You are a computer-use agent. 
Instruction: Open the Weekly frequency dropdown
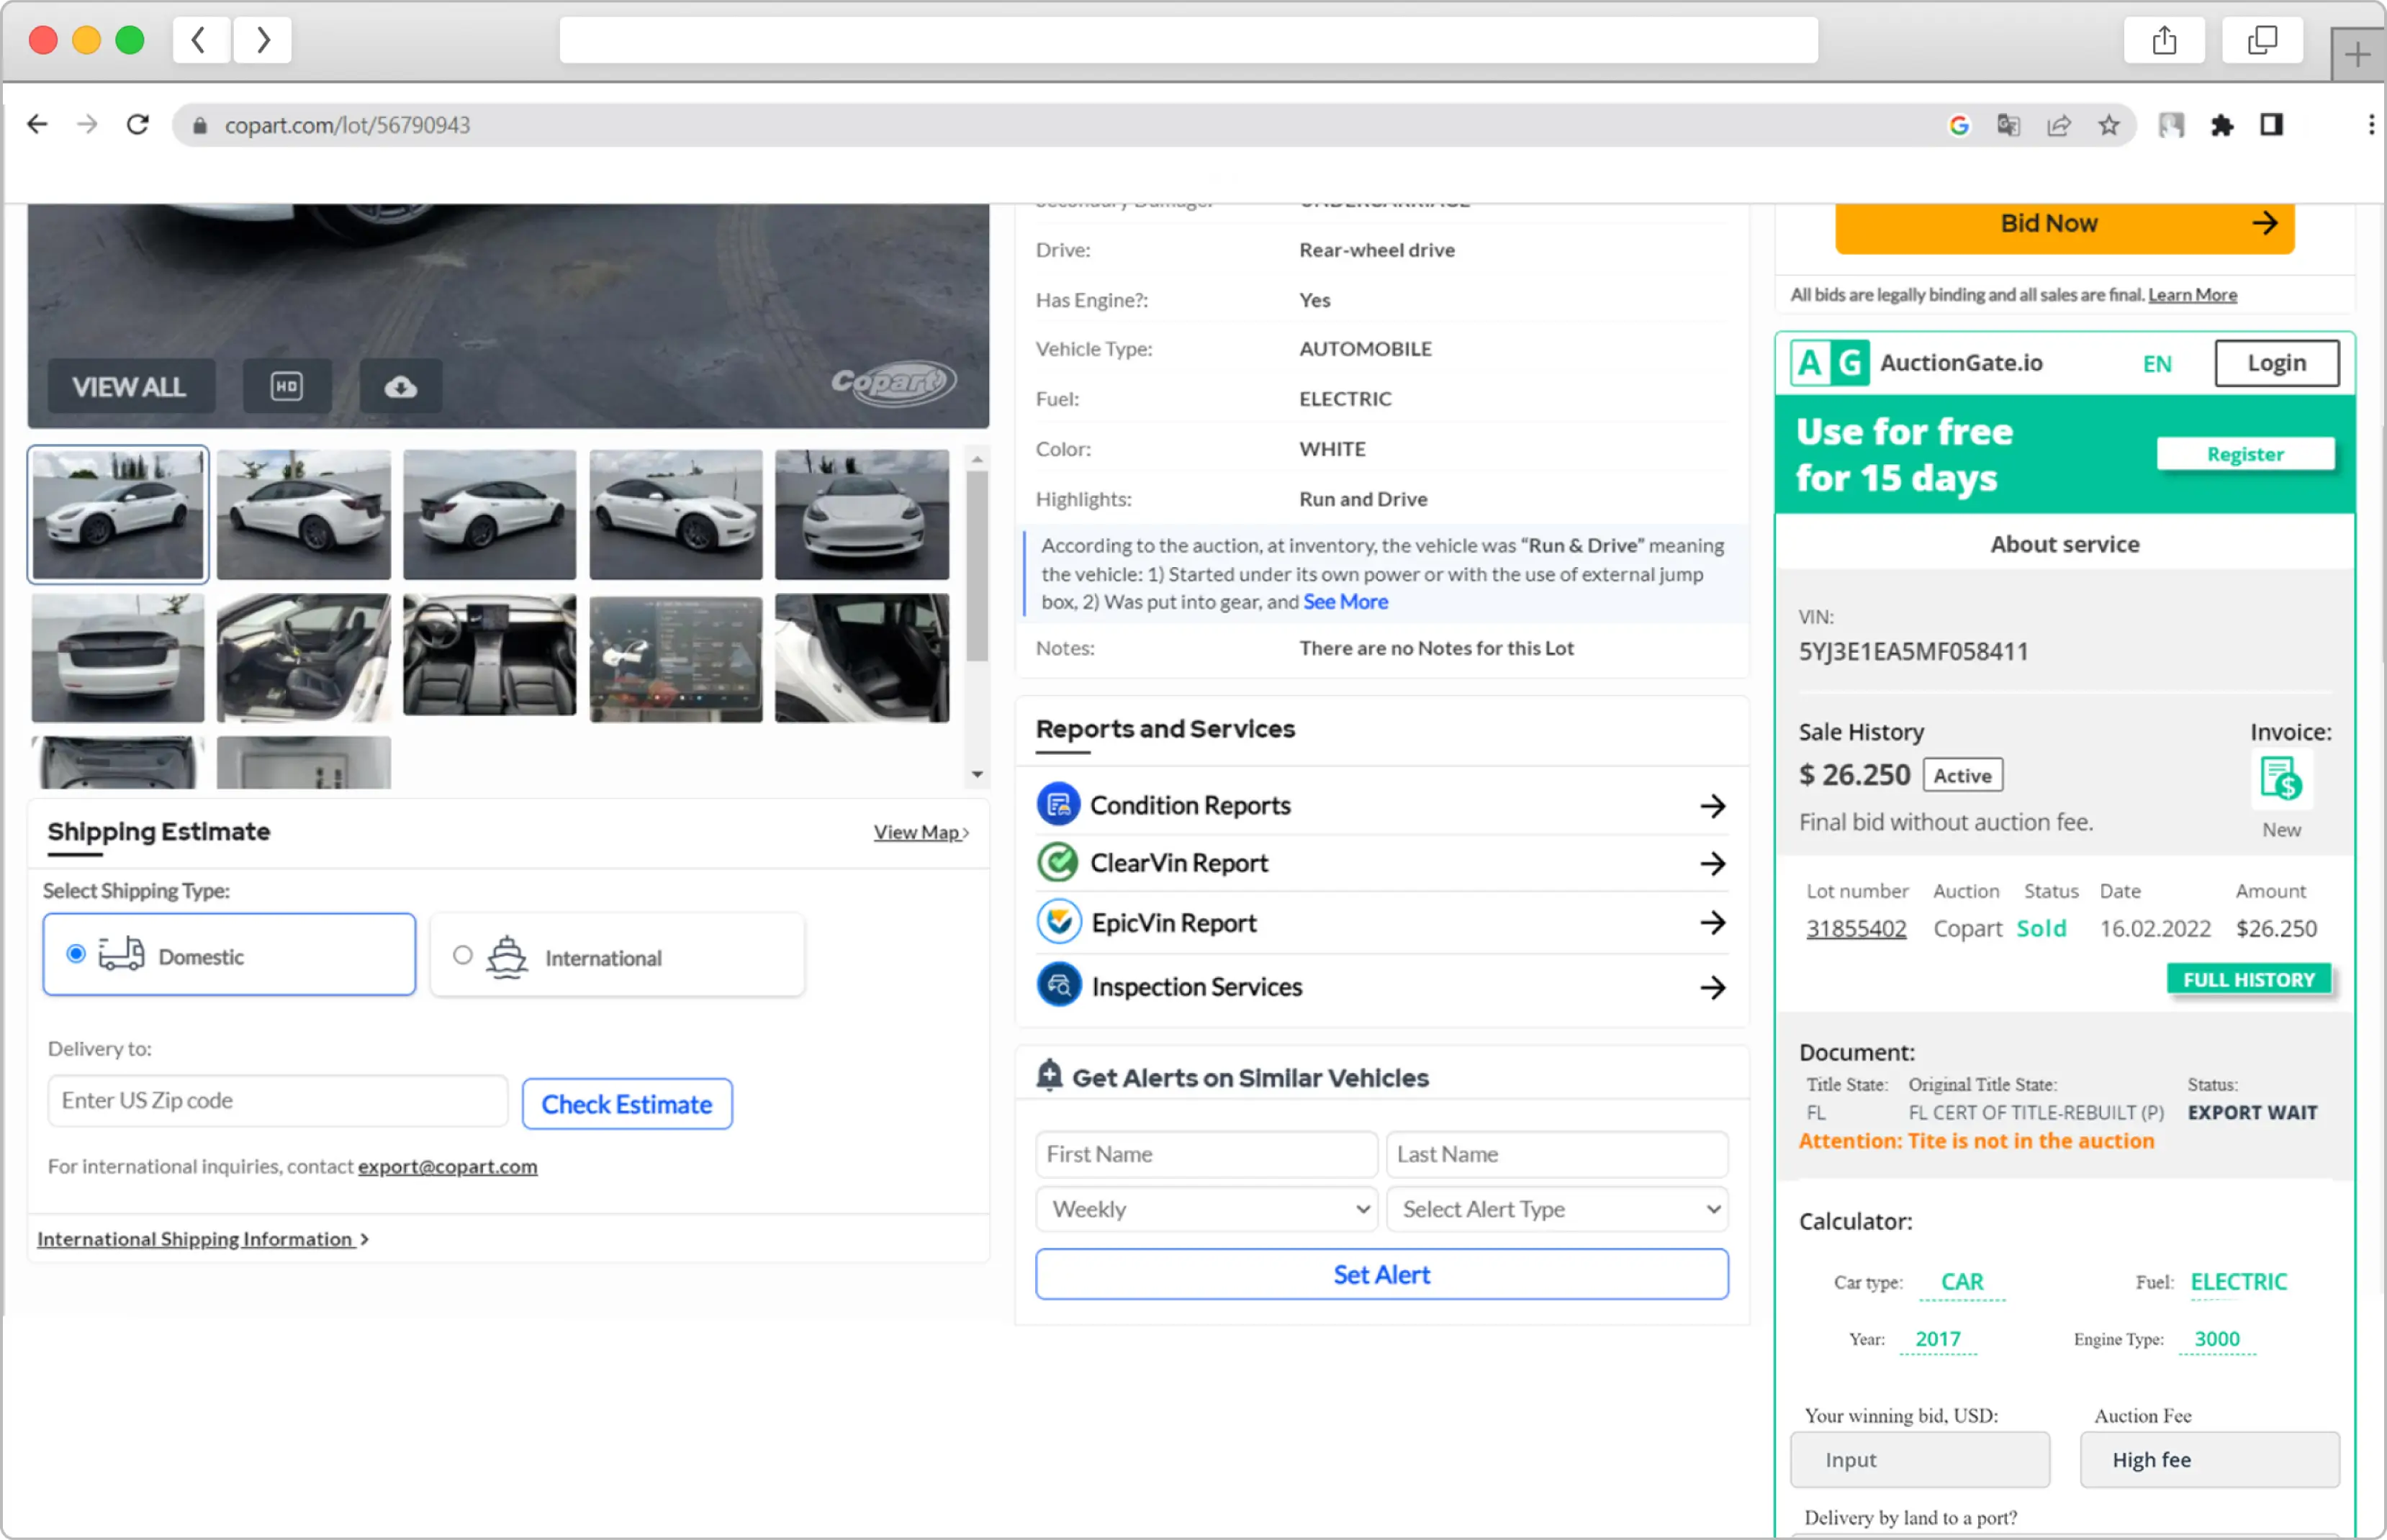(1206, 1209)
